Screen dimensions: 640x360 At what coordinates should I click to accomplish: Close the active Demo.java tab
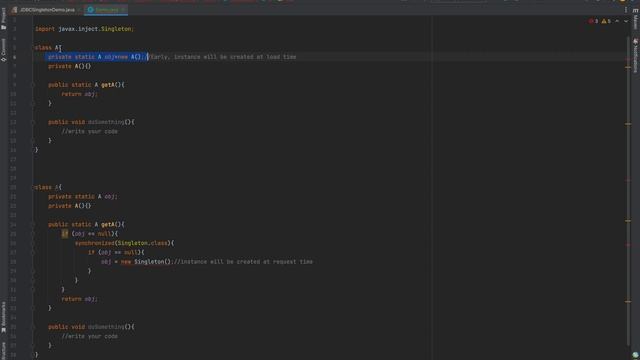pos(123,9)
